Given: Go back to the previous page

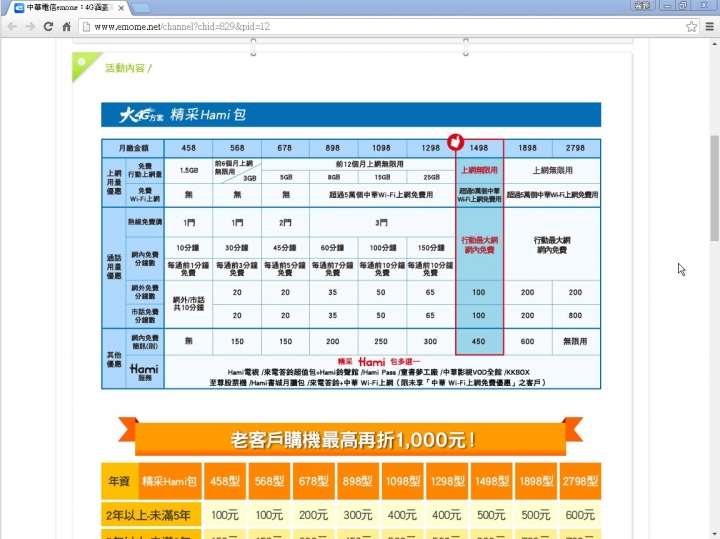Looking at the screenshot, I should [x=12, y=27].
